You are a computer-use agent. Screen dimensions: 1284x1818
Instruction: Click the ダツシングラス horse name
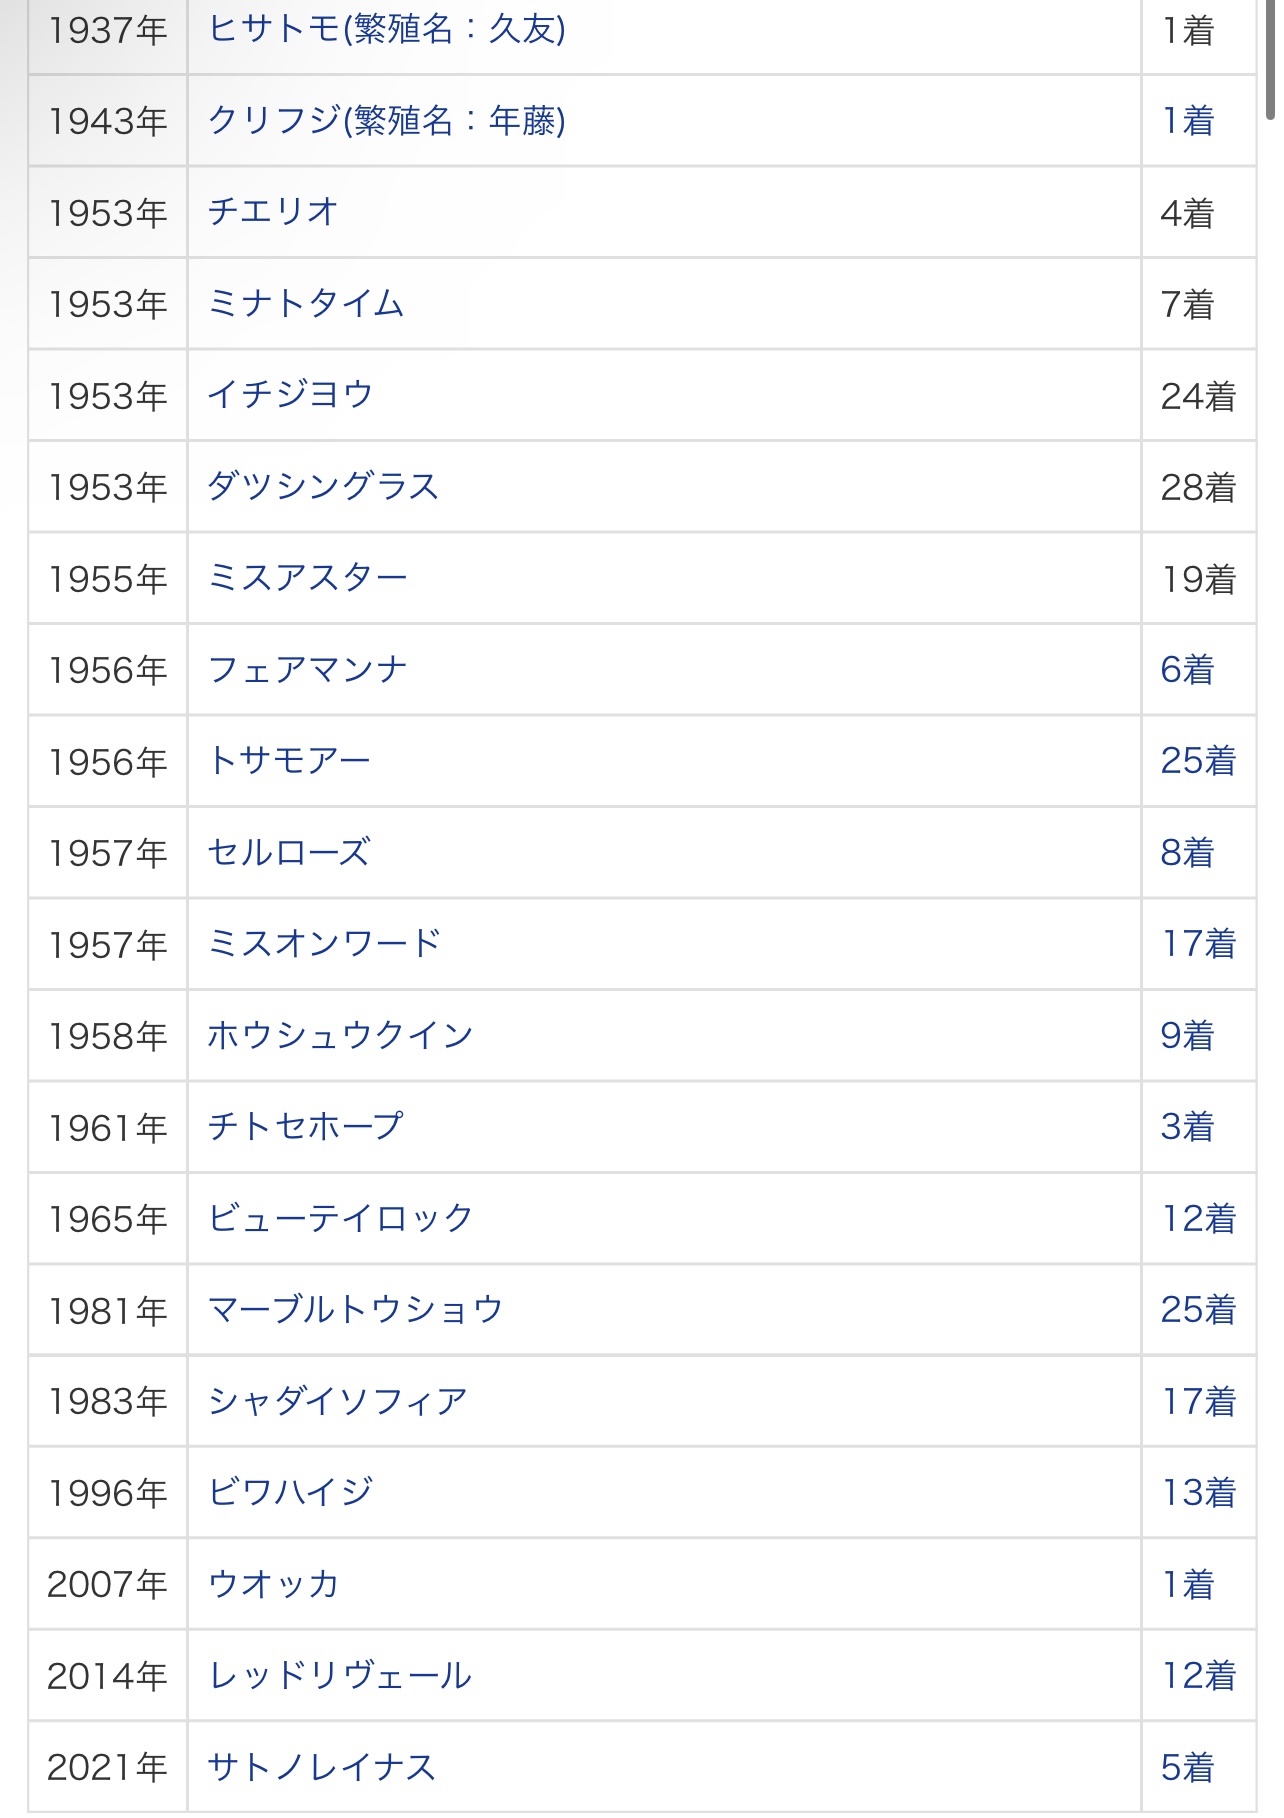(x=323, y=487)
